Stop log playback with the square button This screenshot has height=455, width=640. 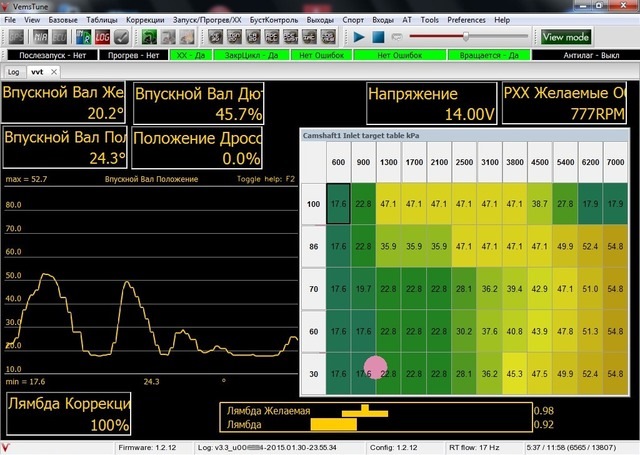pos(378,37)
